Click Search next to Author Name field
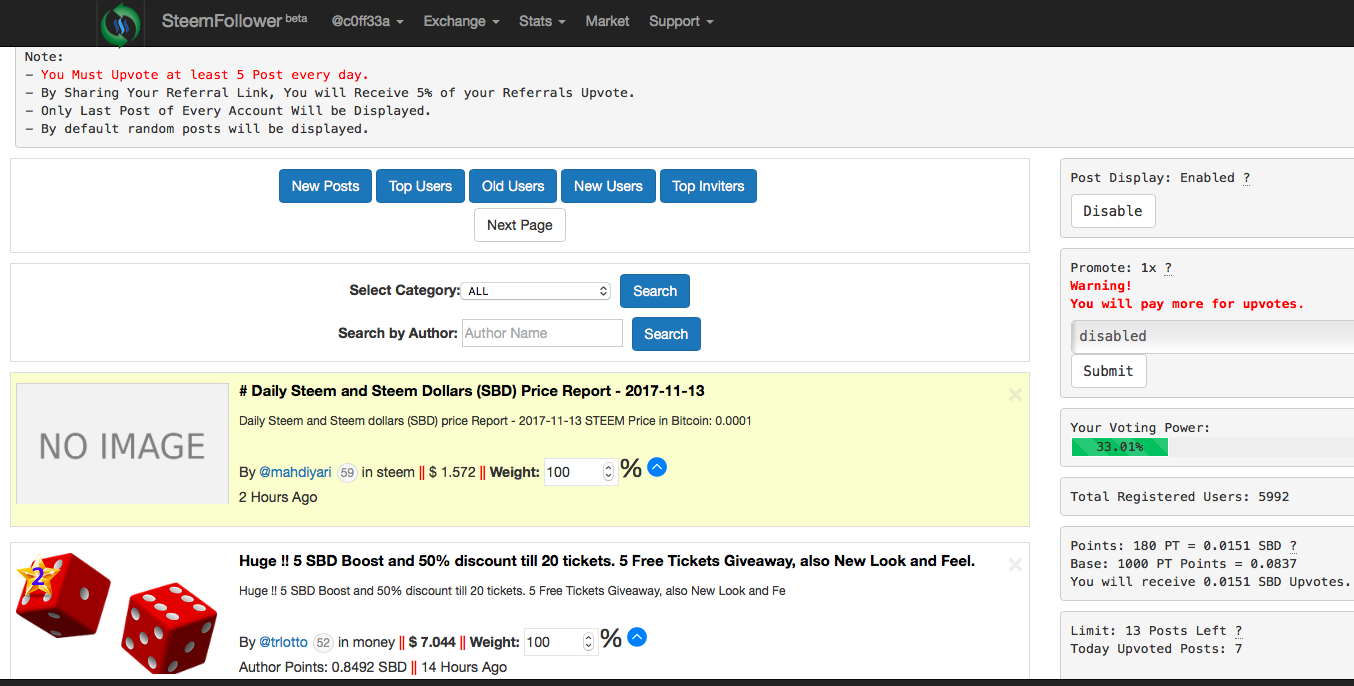Image resolution: width=1354 pixels, height=686 pixels. coord(666,334)
